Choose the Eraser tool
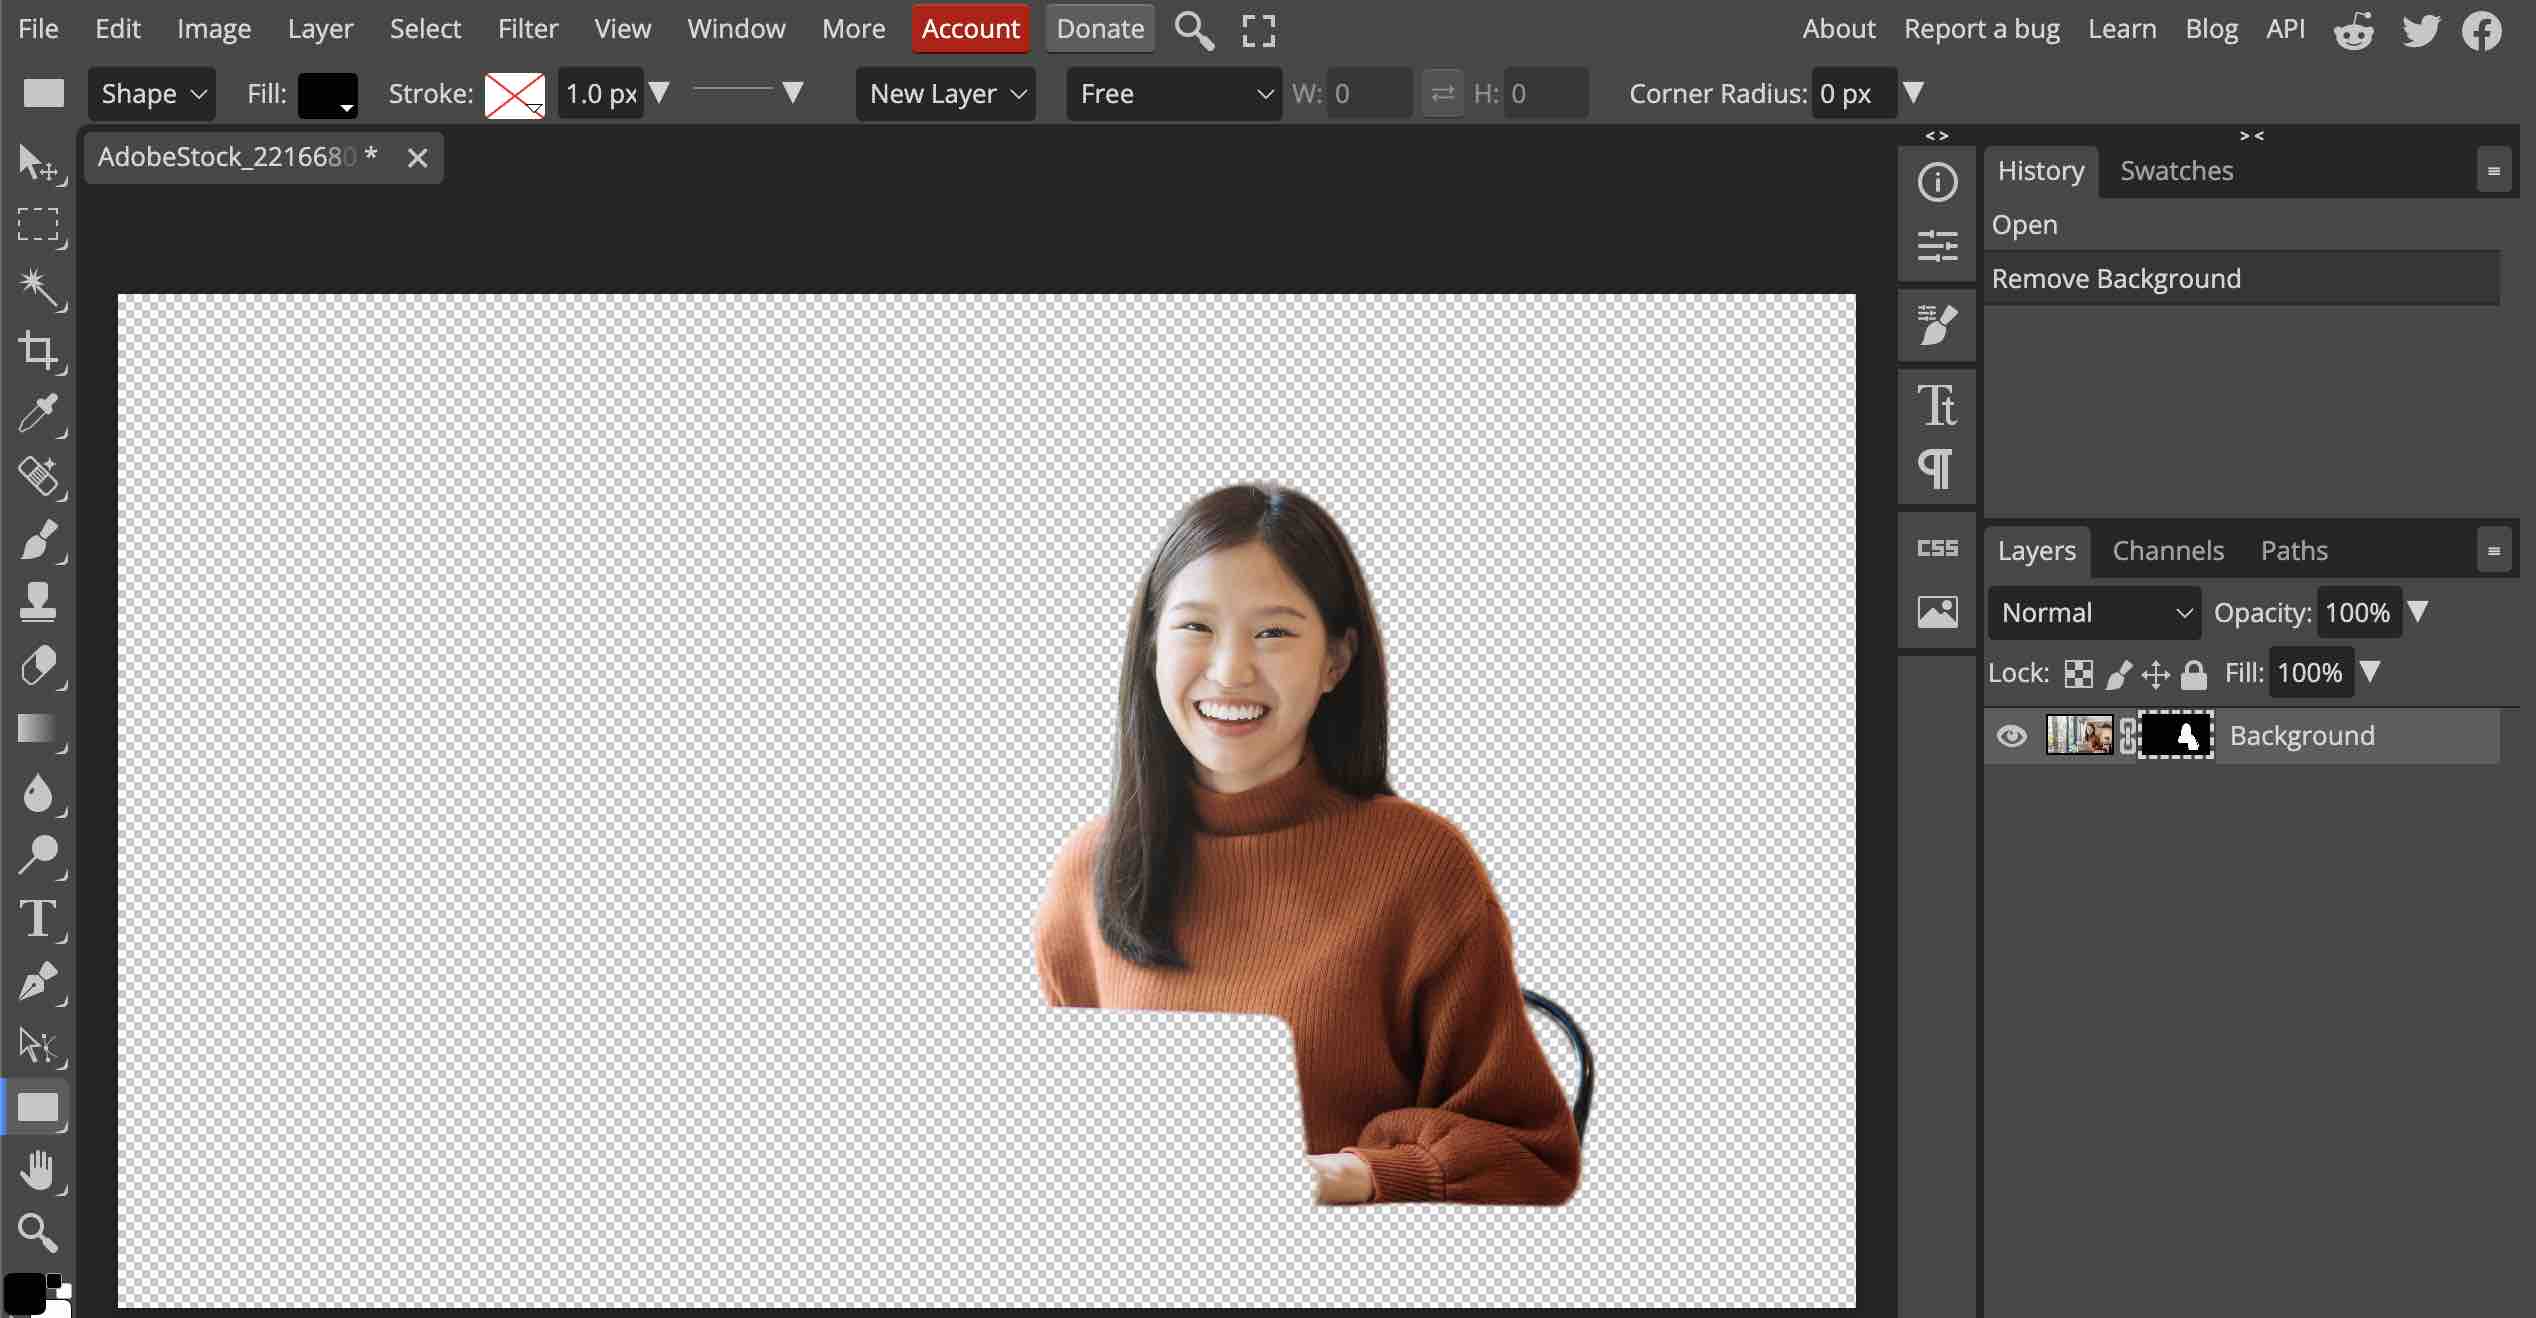This screenshot has height=1318, width=2536. click(x=38, y=666)
